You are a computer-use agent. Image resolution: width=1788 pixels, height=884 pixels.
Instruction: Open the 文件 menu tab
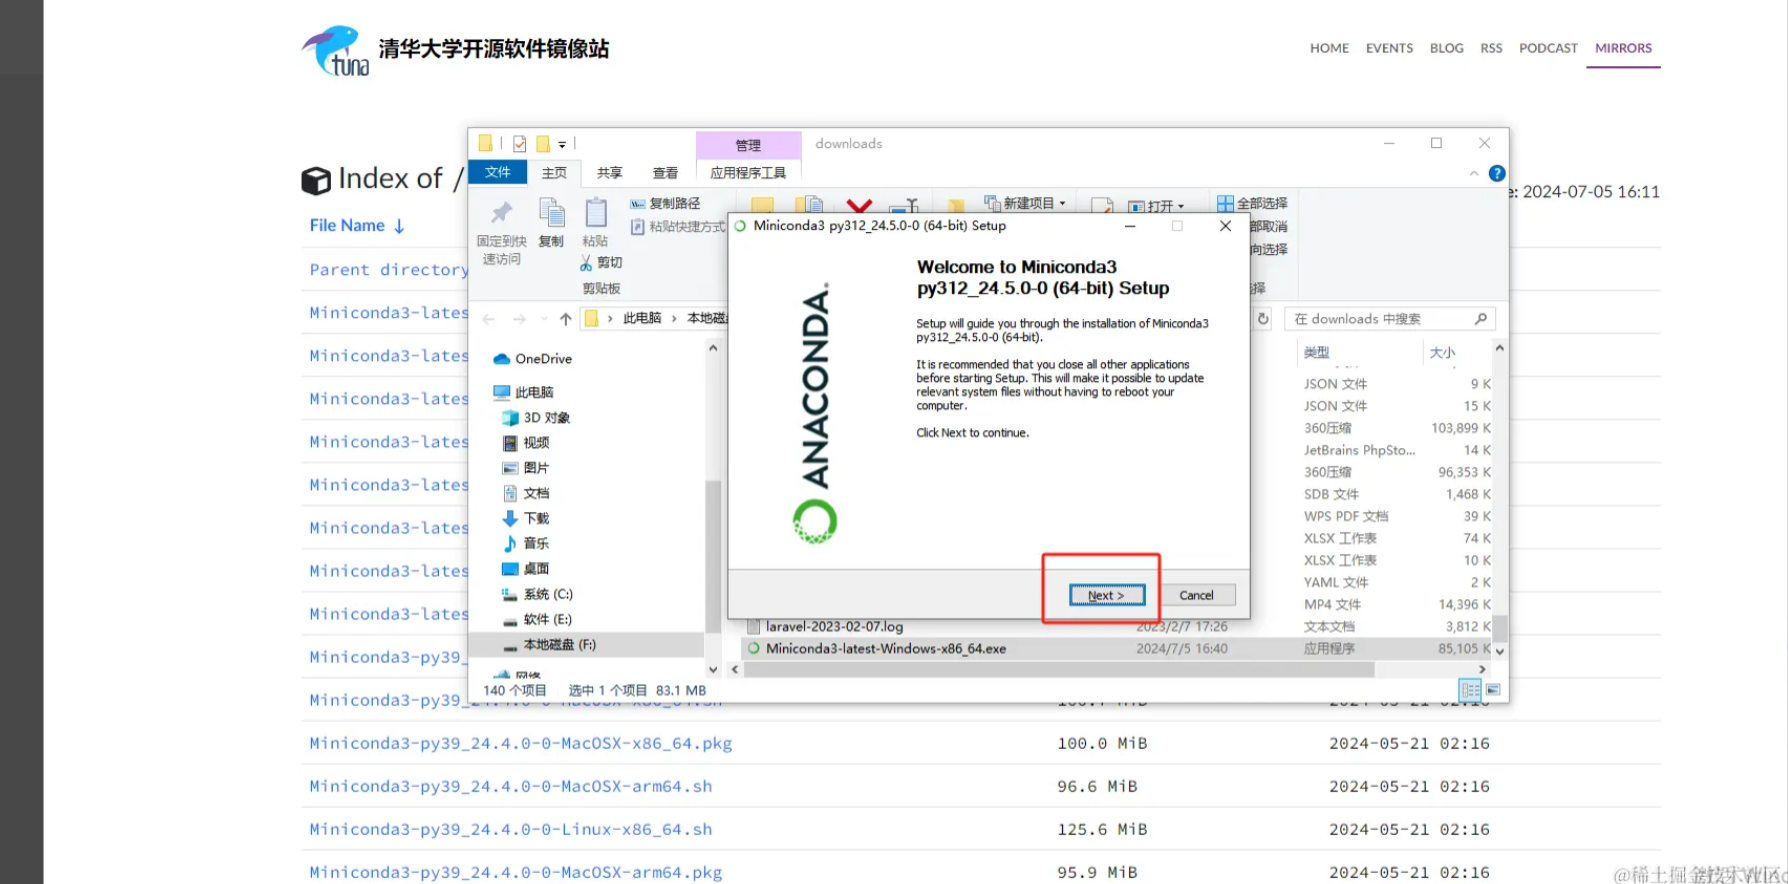tap(498, 173)
